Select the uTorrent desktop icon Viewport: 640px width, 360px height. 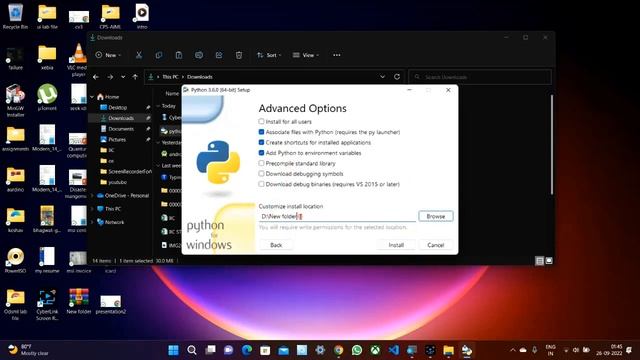tap(47, 97)
